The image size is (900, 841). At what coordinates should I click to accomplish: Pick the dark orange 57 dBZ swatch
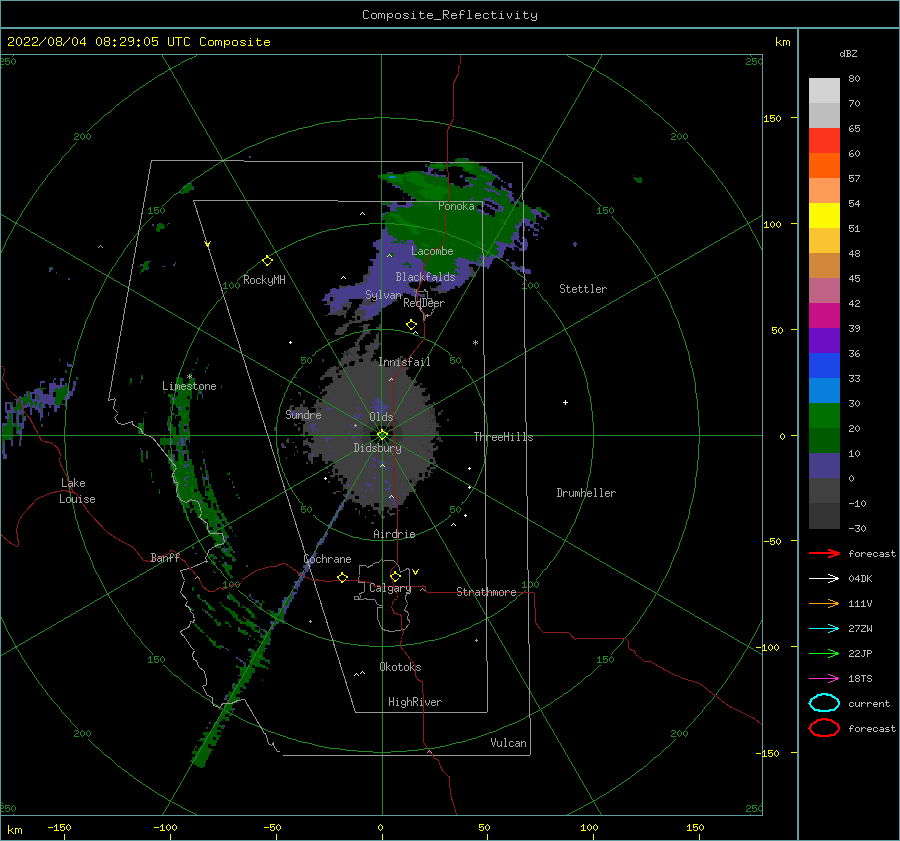pos(824,165)
